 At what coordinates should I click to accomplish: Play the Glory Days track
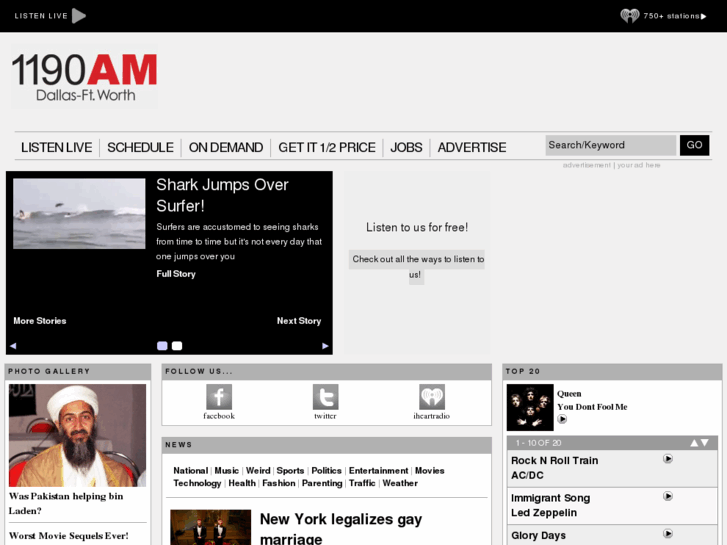[x=668, y=533]
